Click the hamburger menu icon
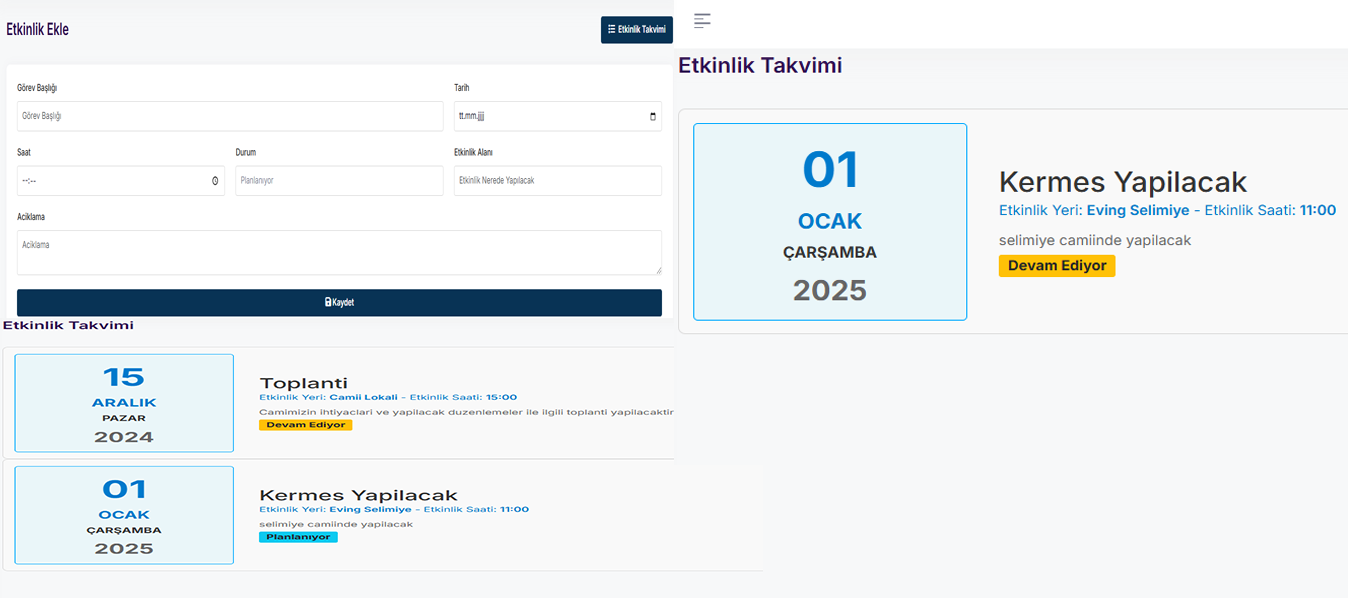Screen dimensions: 1348x598 point(702,20)
